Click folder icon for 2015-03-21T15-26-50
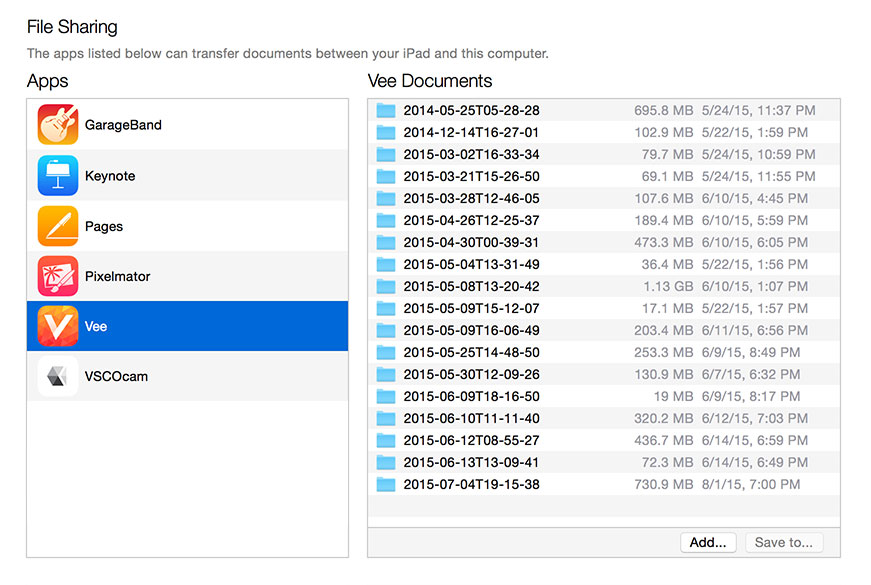The height and width of the screenshot is (585, 871). coord(386,176)
